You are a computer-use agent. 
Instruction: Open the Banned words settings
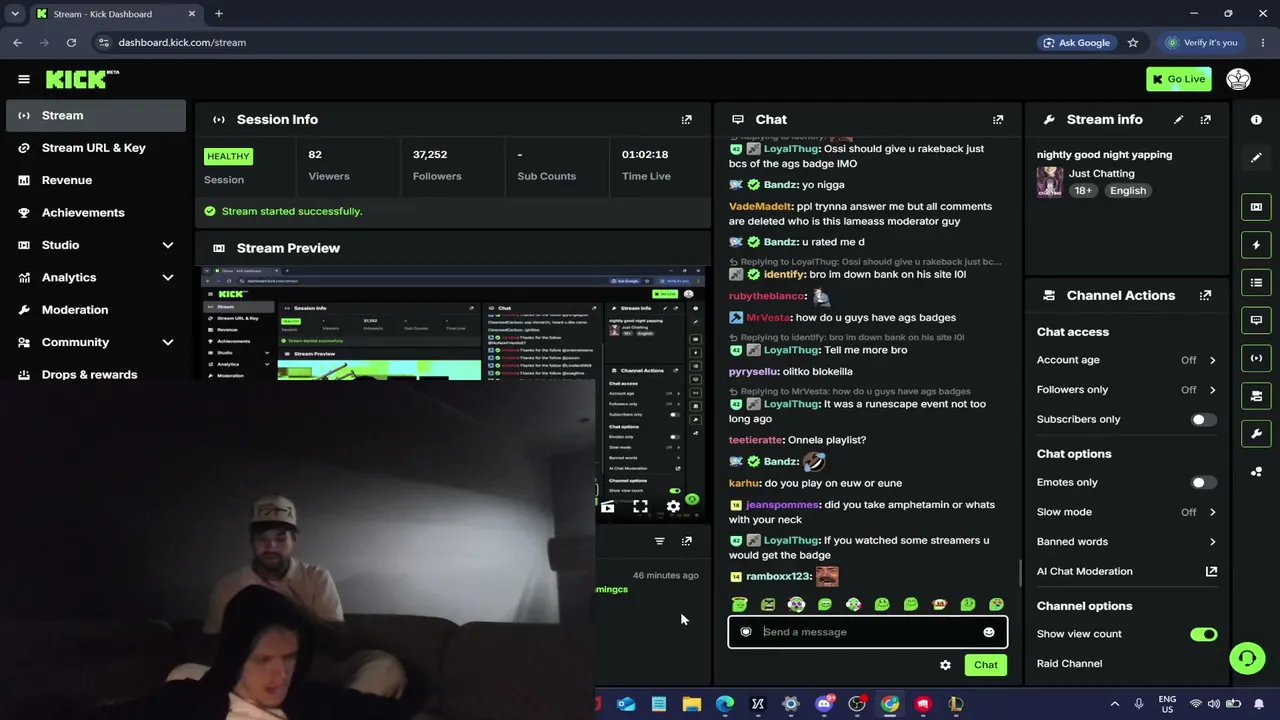pyautogui.click(x=1127, y=542)
